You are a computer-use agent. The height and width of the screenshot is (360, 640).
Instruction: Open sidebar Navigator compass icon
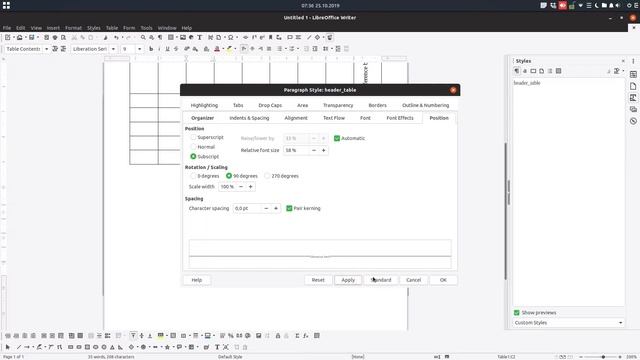click(633, 121)
